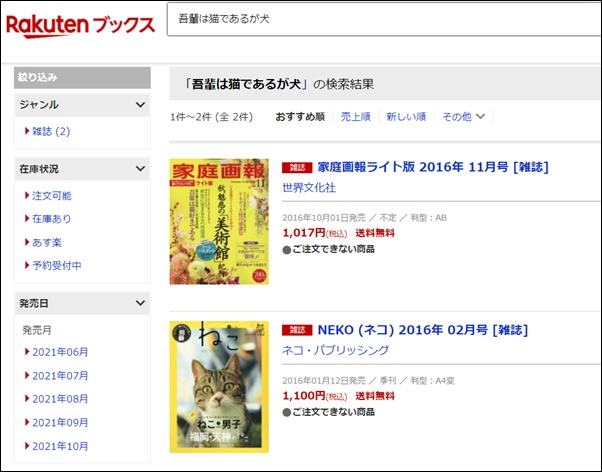602x472 pixels.
Task: Click the 発売月 label
Action: coord(37,330)
